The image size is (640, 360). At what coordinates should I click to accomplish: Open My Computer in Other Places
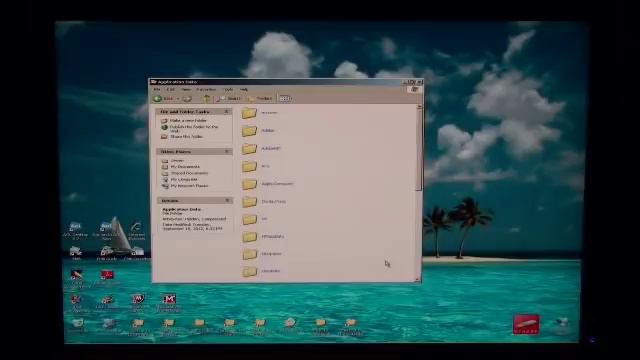(x=184, y=180)
